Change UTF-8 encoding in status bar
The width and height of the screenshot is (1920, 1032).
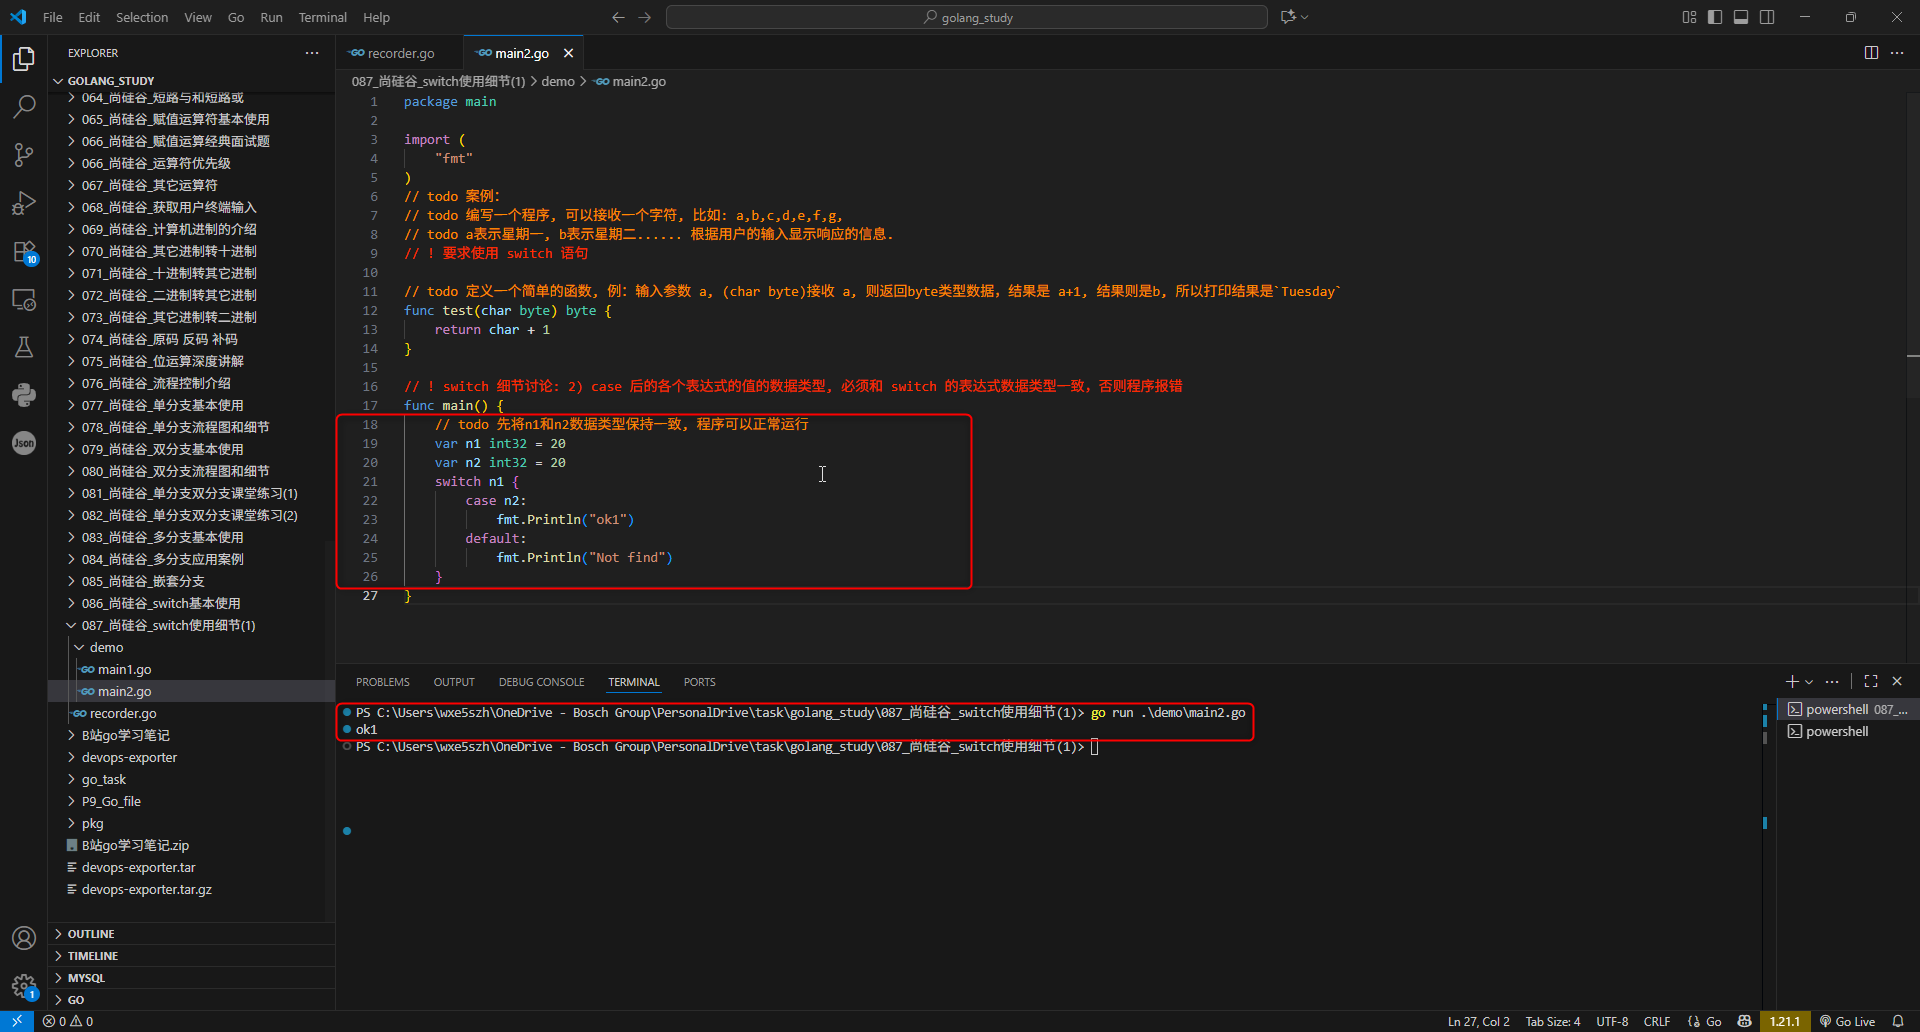(1612, 1021)
